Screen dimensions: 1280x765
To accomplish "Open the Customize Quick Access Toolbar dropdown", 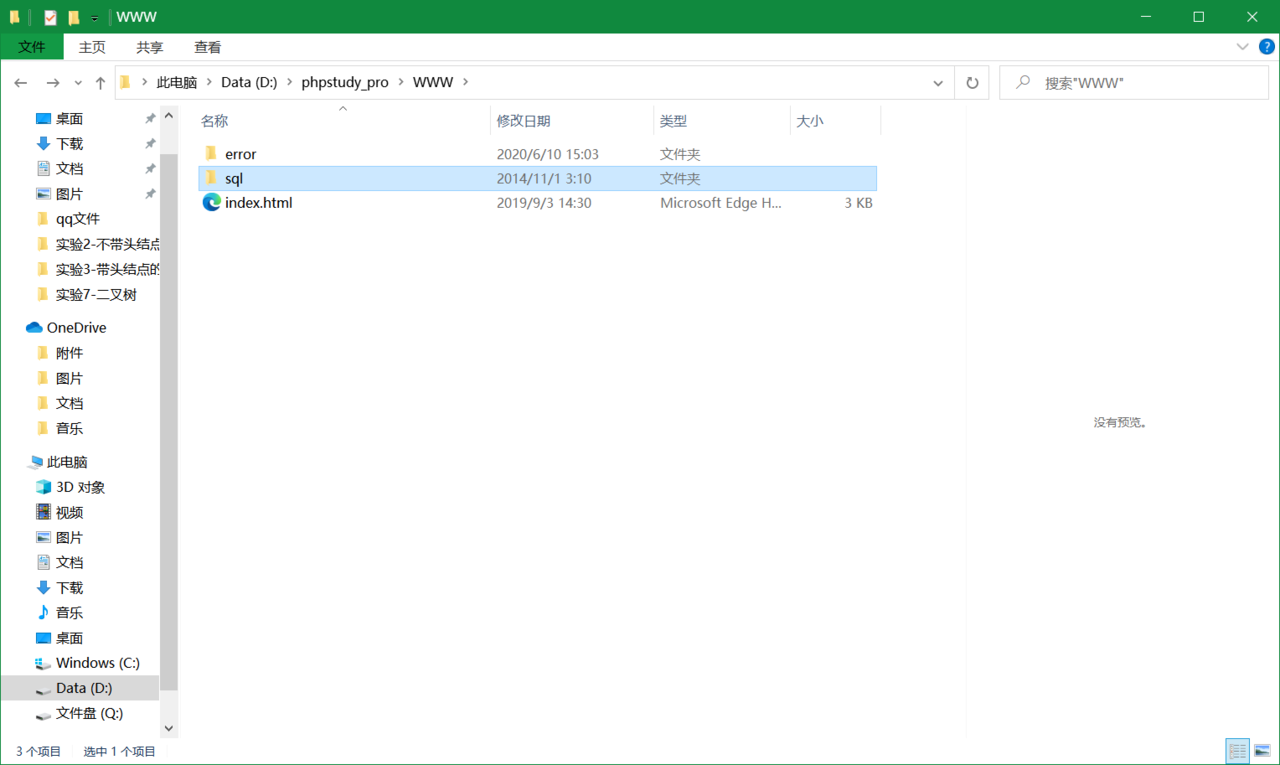I will (x=94, y=18).
